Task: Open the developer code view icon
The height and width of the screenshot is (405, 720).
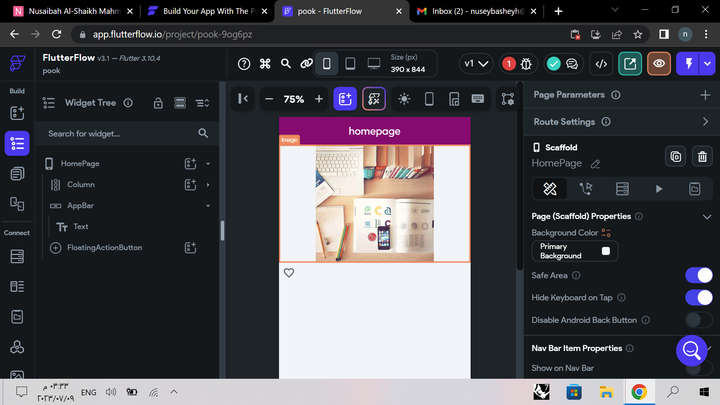Action: [x=601, y=63]
